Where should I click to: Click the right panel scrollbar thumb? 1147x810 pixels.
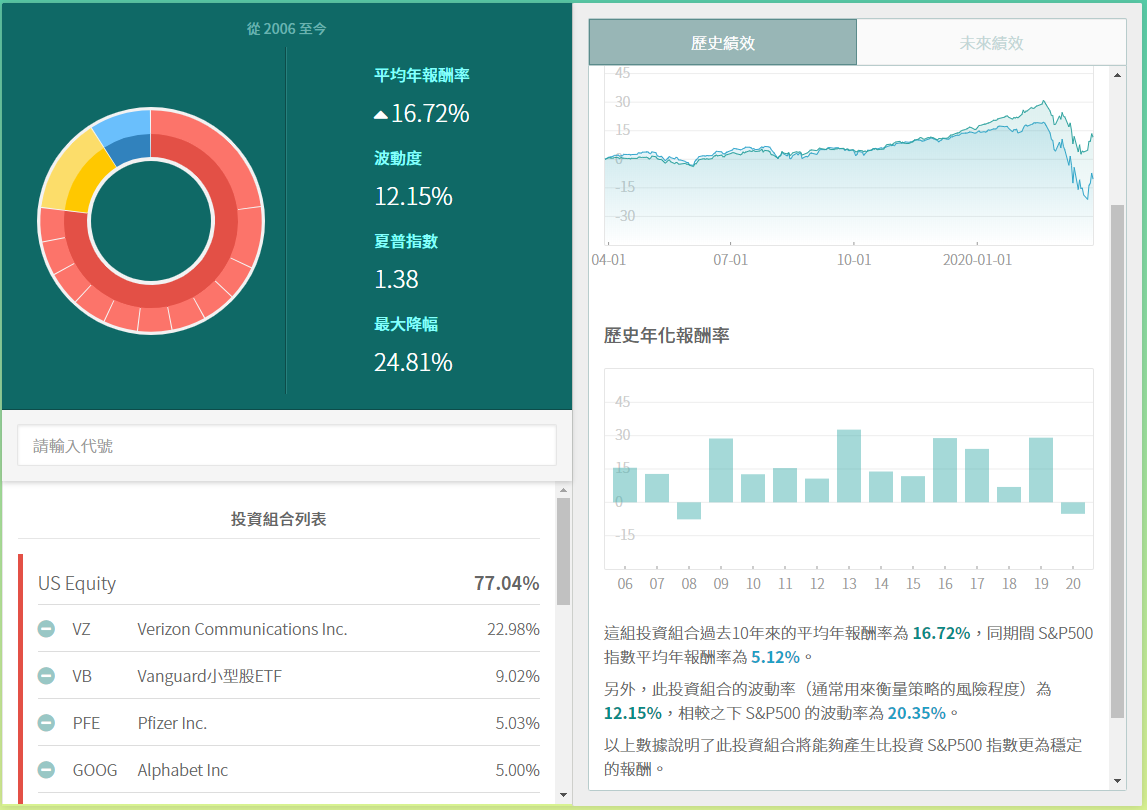1118,460
